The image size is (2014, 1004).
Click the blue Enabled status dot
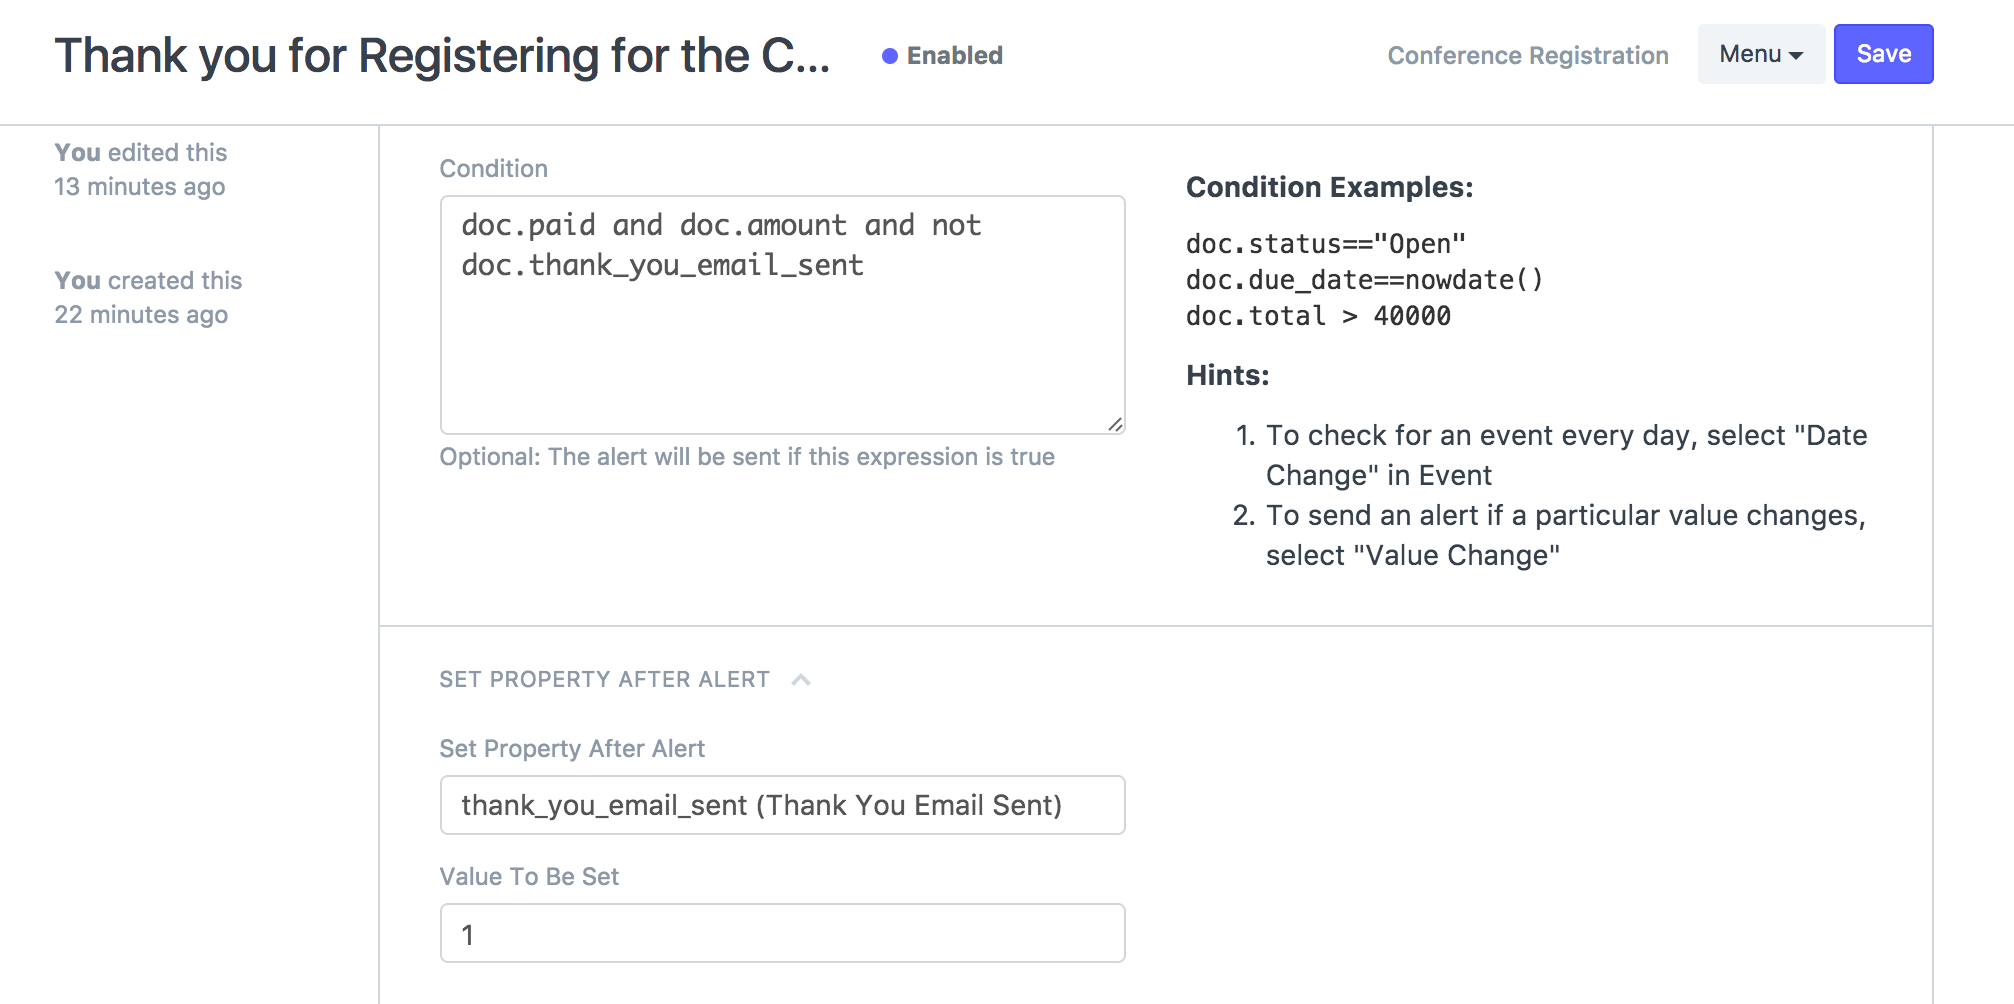(x=889, y=56)
